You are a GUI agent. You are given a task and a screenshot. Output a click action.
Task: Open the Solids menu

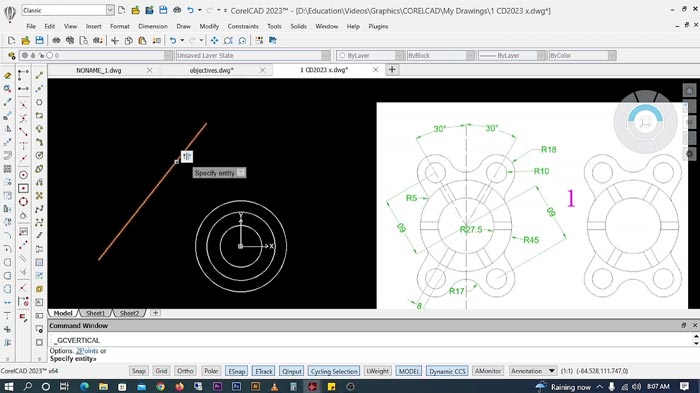click(298, 26)
